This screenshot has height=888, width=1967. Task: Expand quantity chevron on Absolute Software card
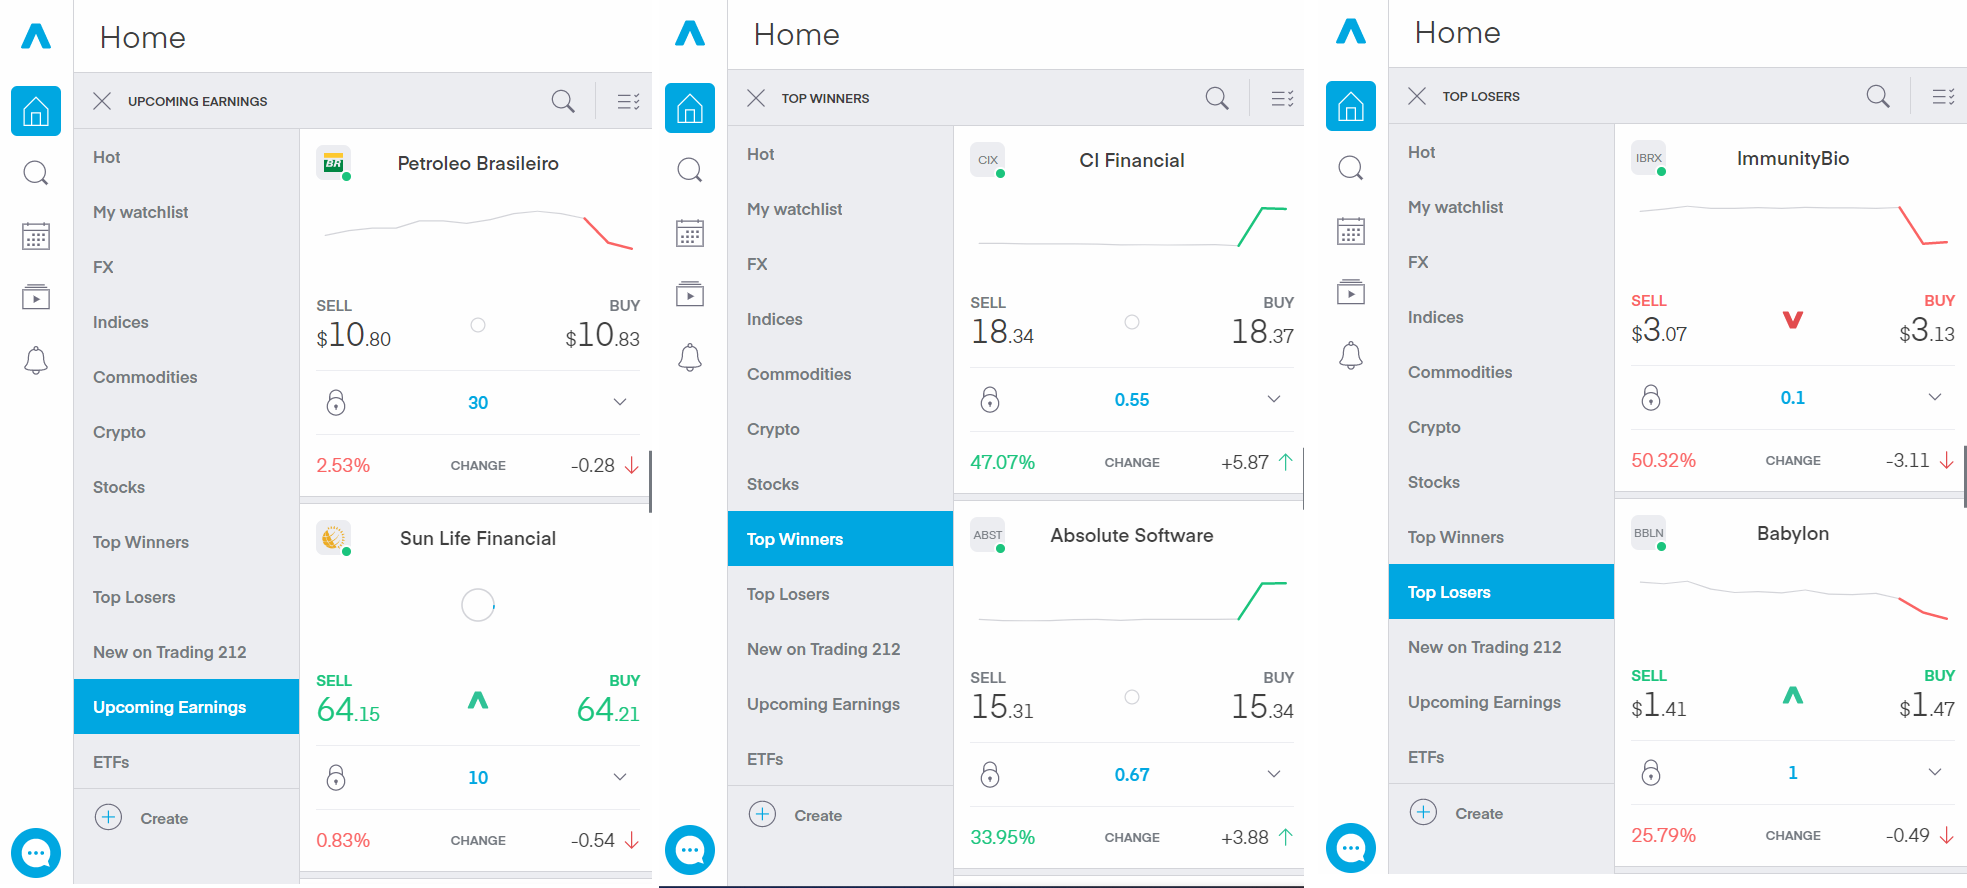[x=1274, y=774]
